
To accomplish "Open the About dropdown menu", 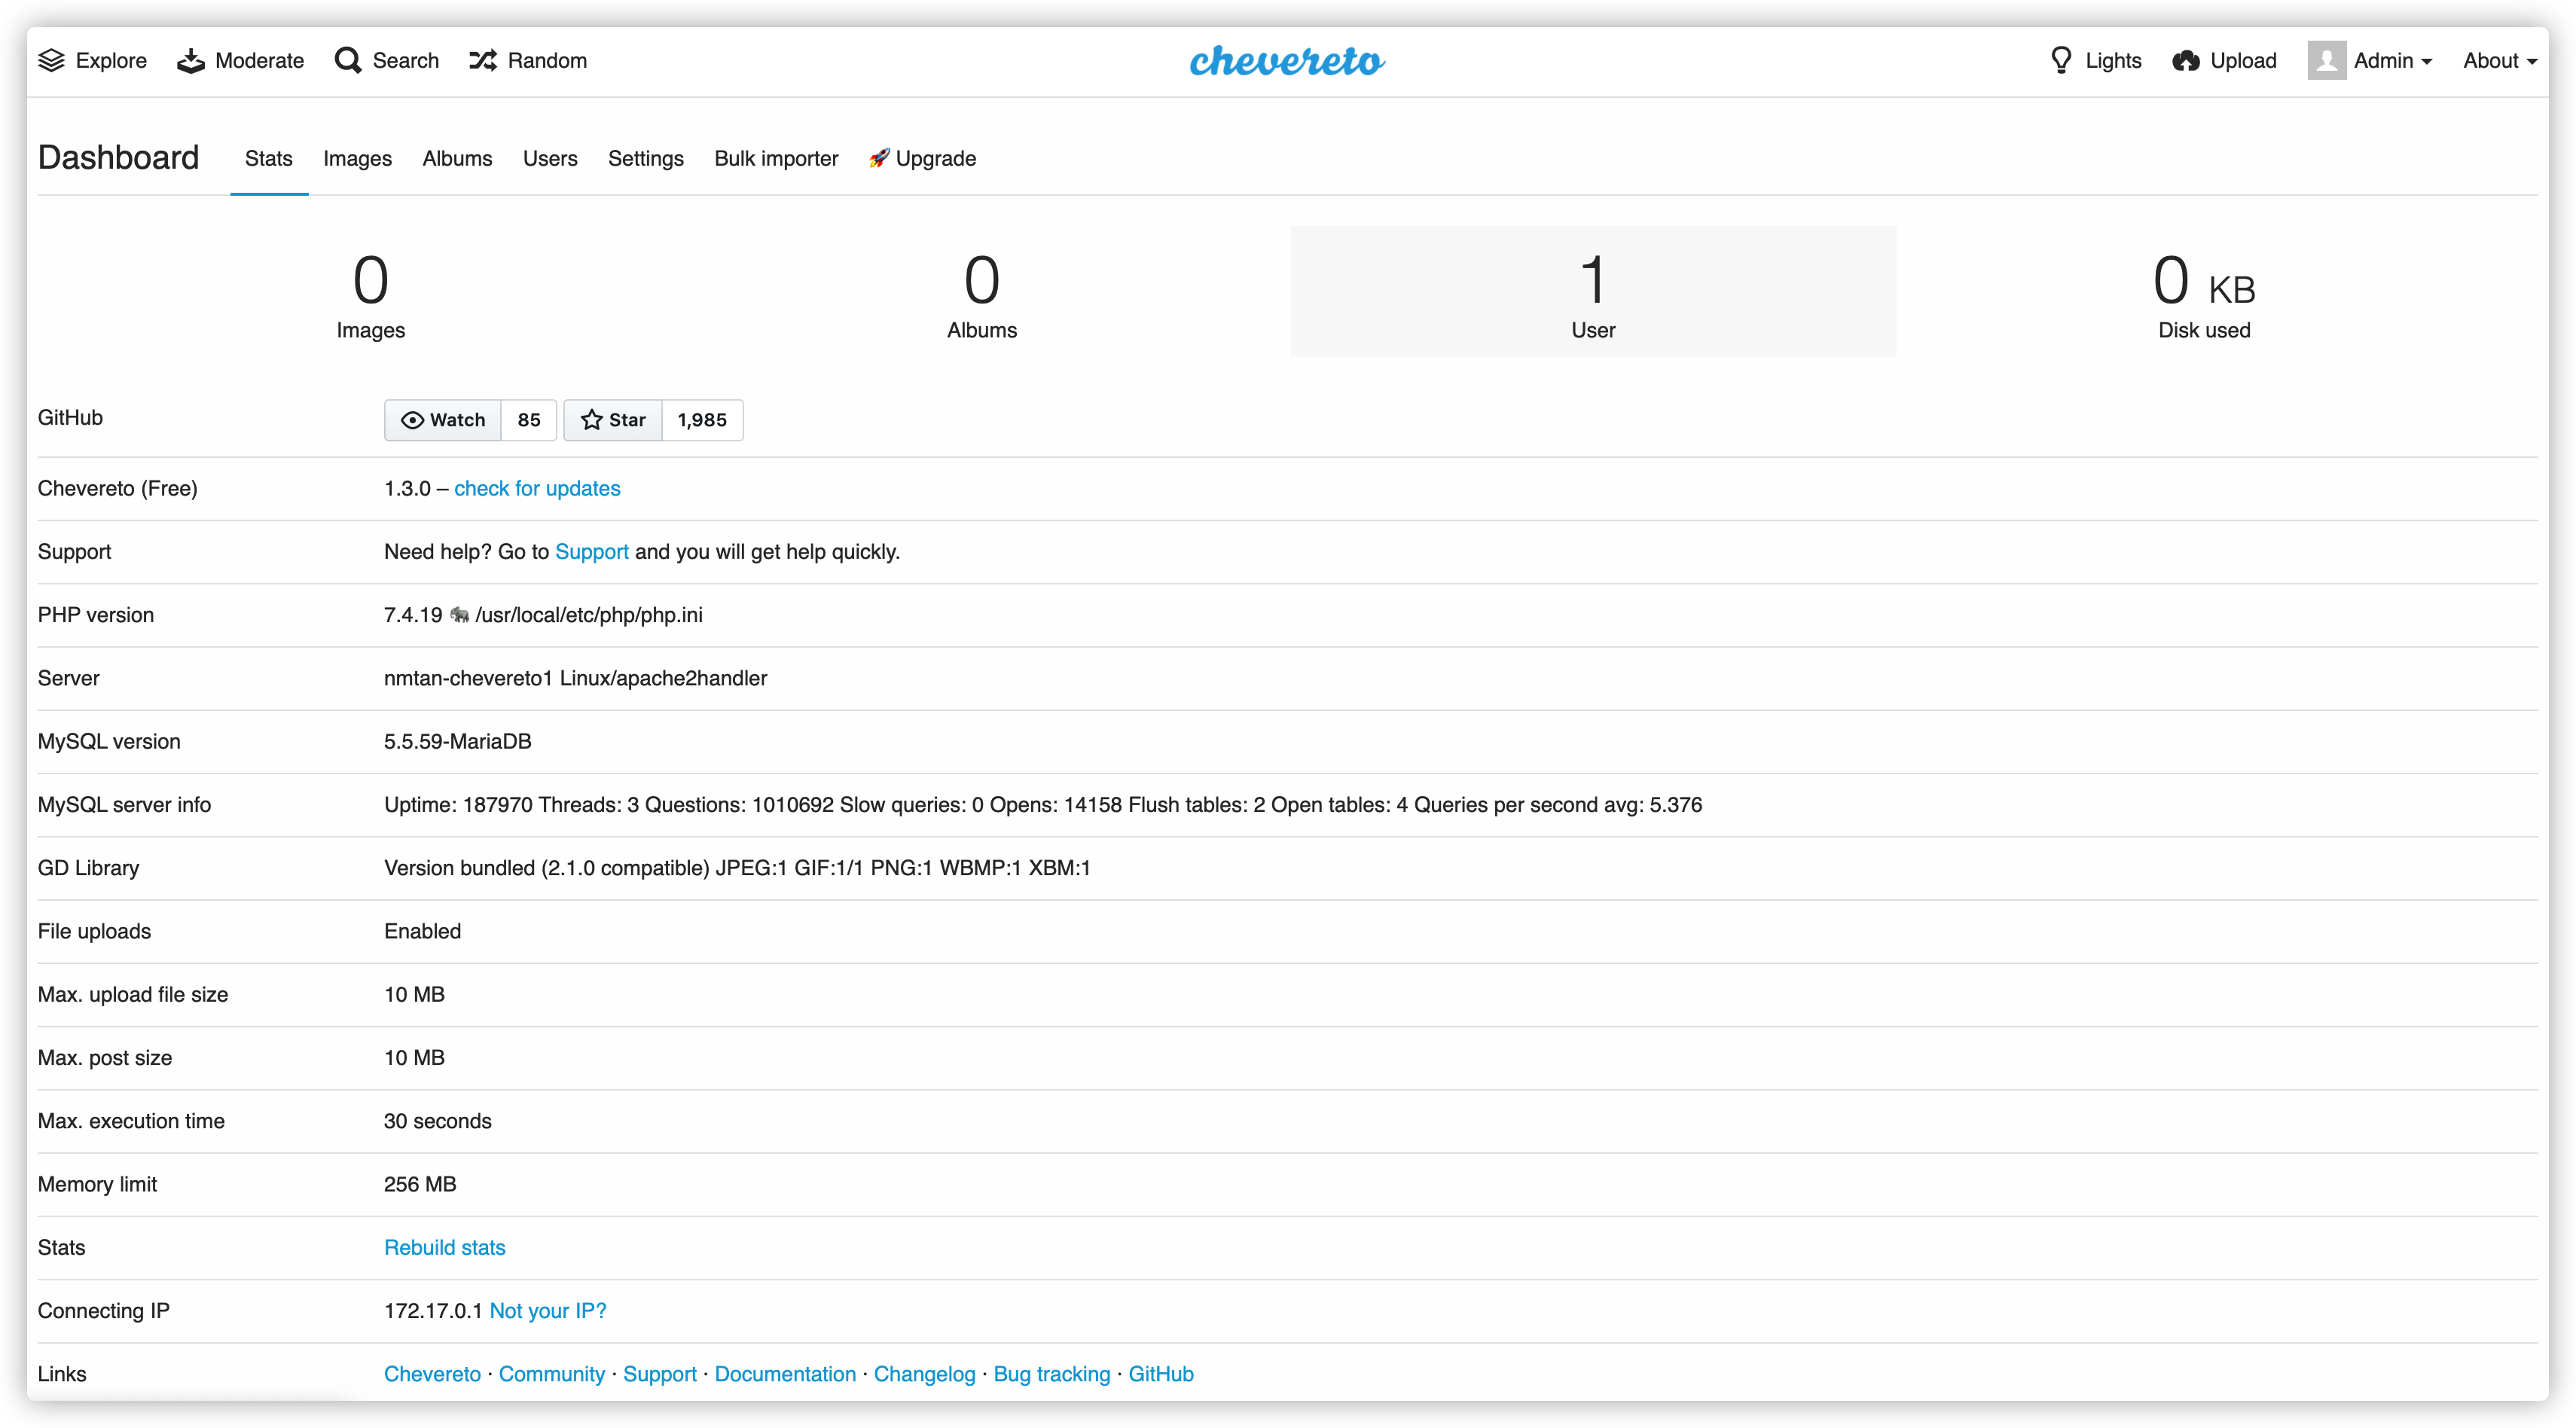I will pos(2499,61).
